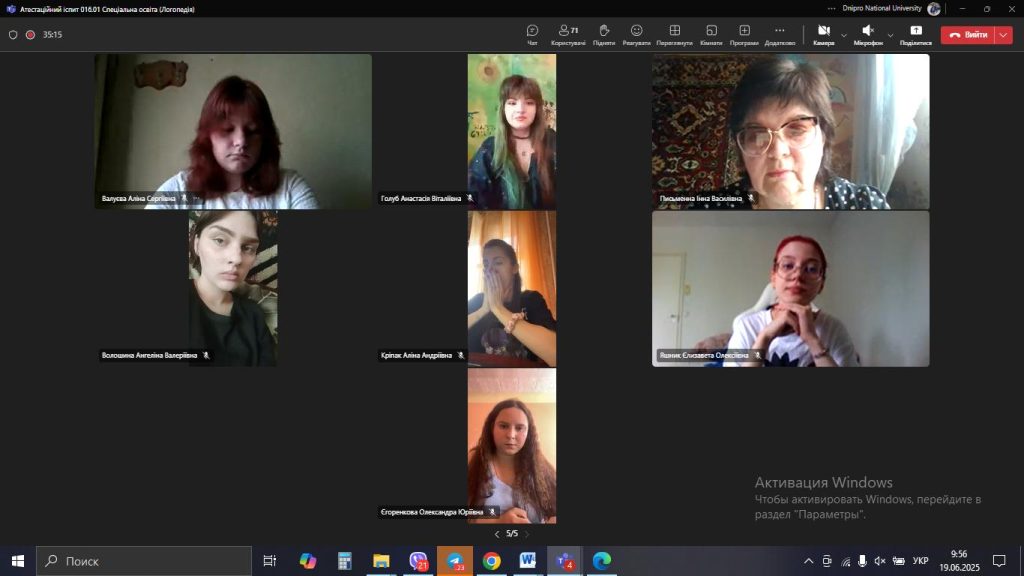Open the battery status tray icon
This screenshot has width=1024, height=576.
click(x=899, y=561)
